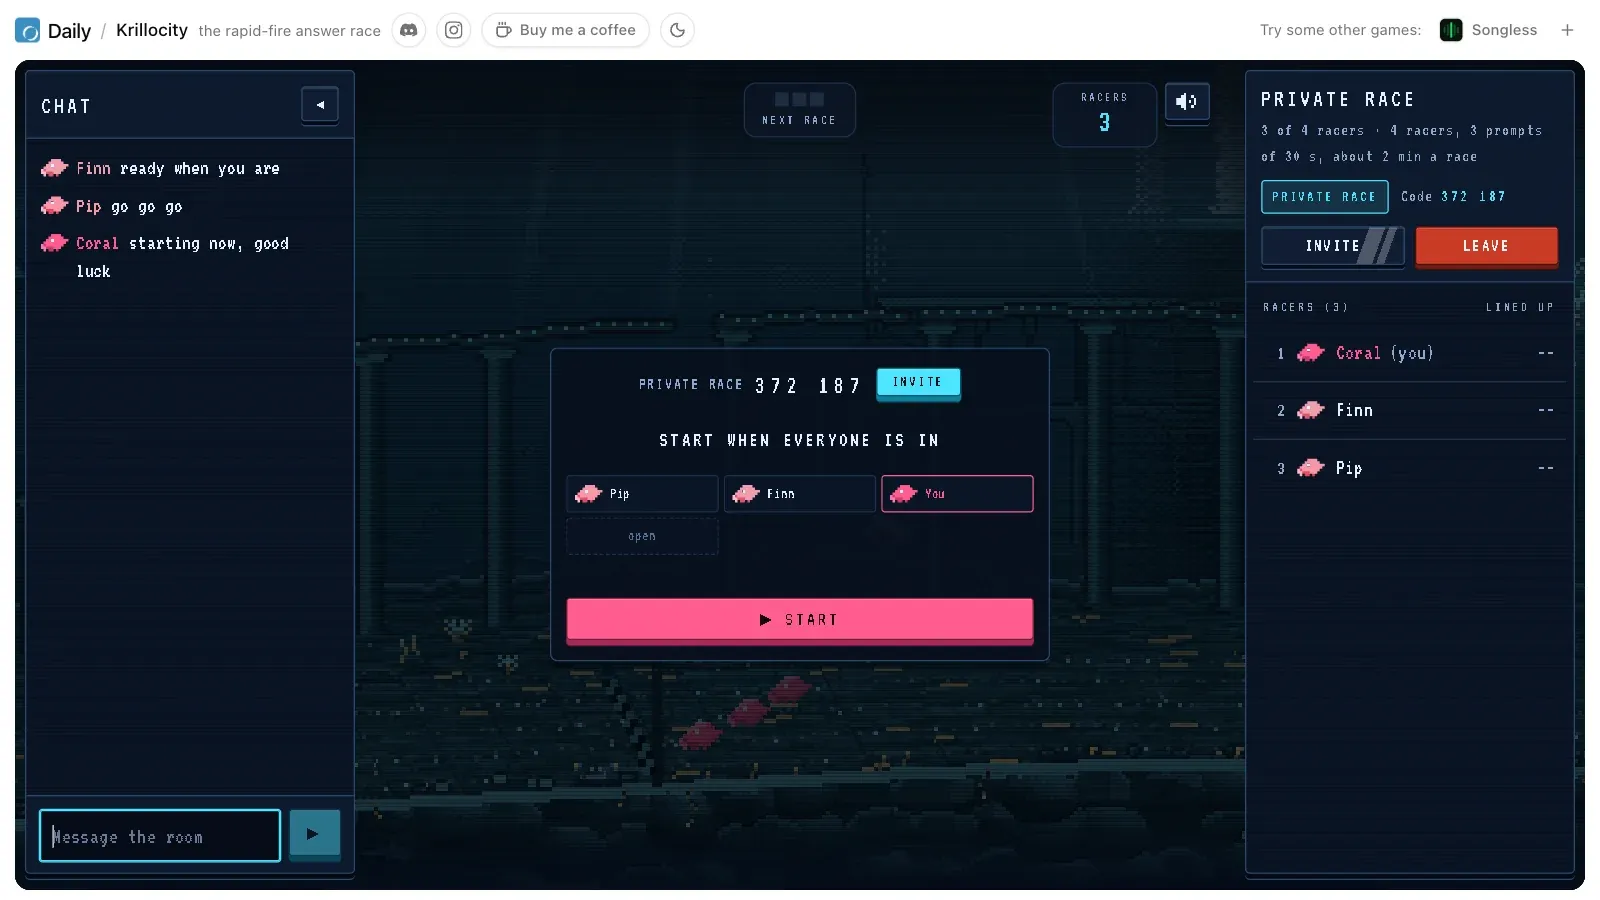This screenshot has height=900, width=1600.
Task: Select Pip in the racers list
Action: point(1410,468)
